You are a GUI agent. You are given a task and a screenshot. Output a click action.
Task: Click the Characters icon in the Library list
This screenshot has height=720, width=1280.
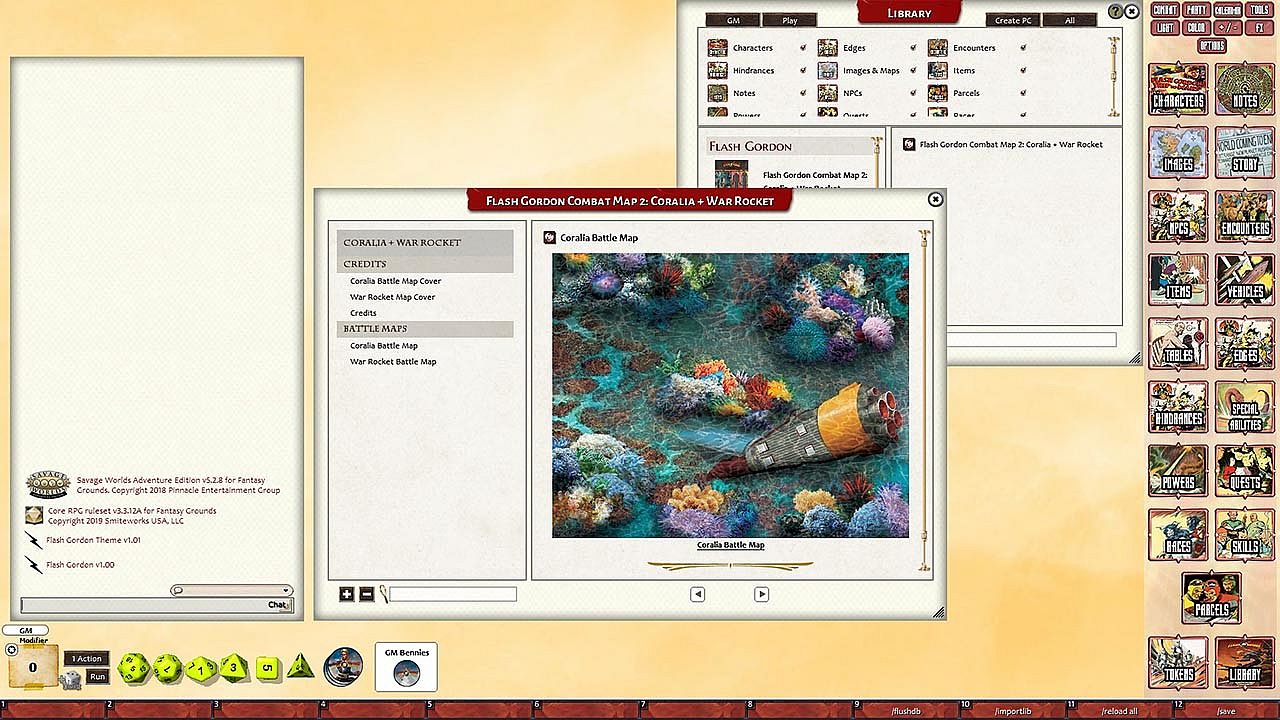pos(717,48)
